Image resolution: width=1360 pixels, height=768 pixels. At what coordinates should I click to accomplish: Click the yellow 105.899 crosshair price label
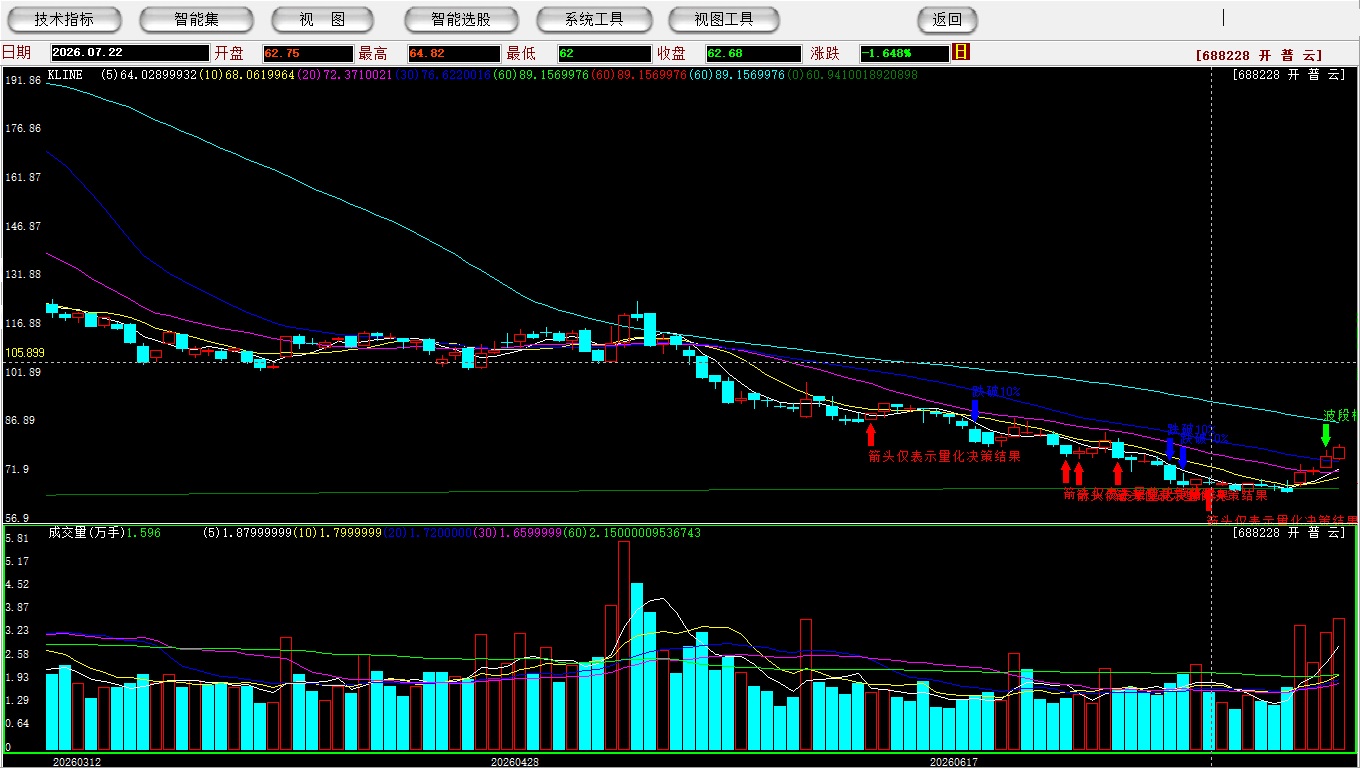(25, 353)
